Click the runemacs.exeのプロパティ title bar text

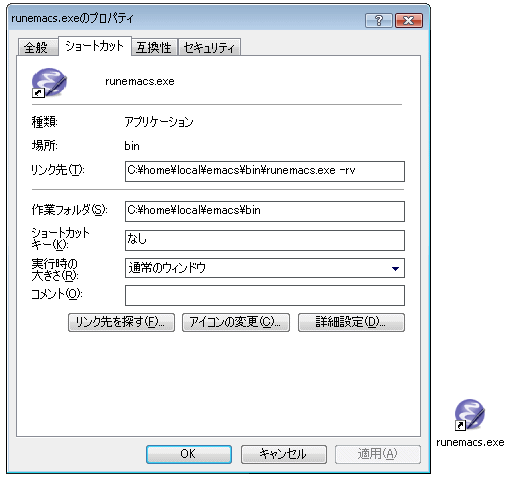72,18
